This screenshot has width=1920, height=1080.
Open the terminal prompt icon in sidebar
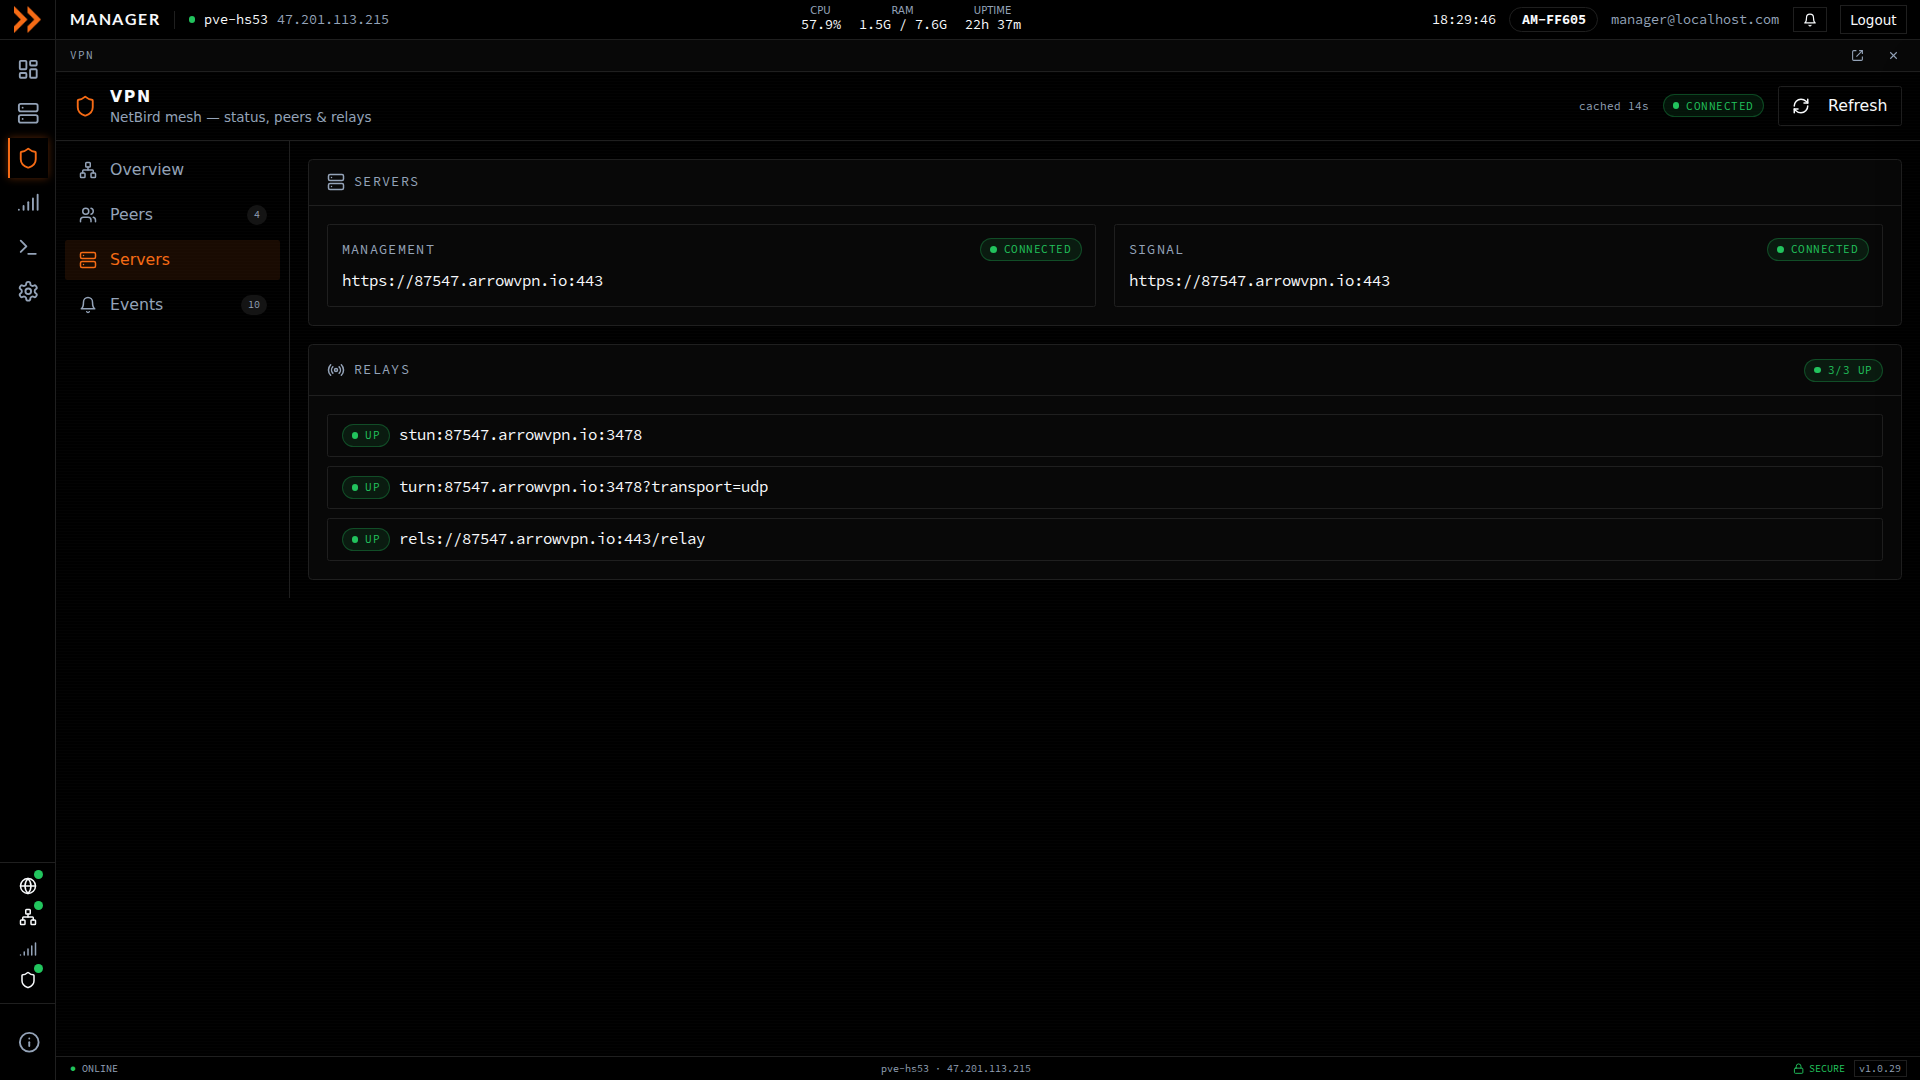point(28,247)
